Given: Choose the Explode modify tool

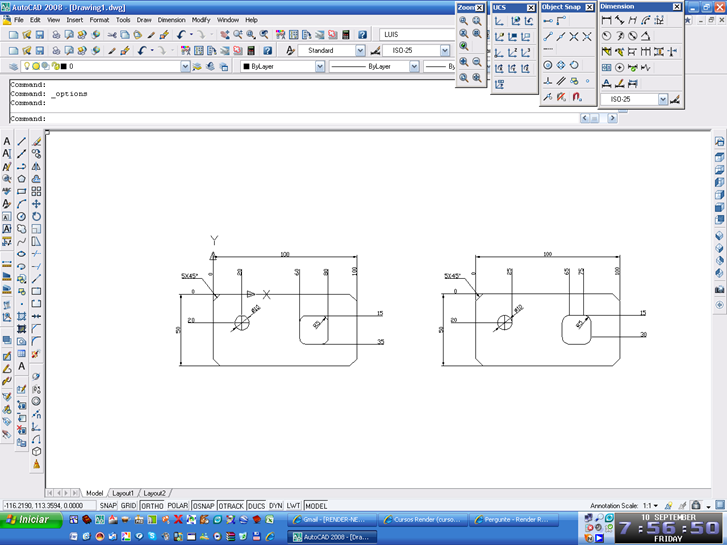Looking at the screenshot, I should [x=36, y=354].
